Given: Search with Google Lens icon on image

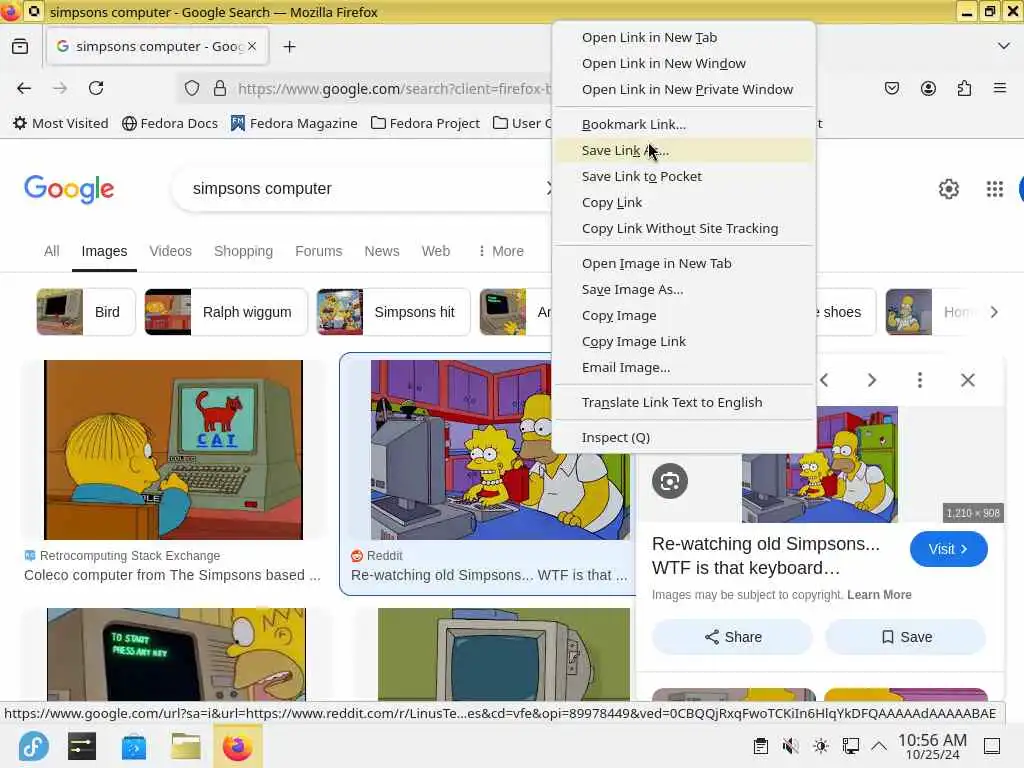Looking at the screenshot, I should point(669,481).
